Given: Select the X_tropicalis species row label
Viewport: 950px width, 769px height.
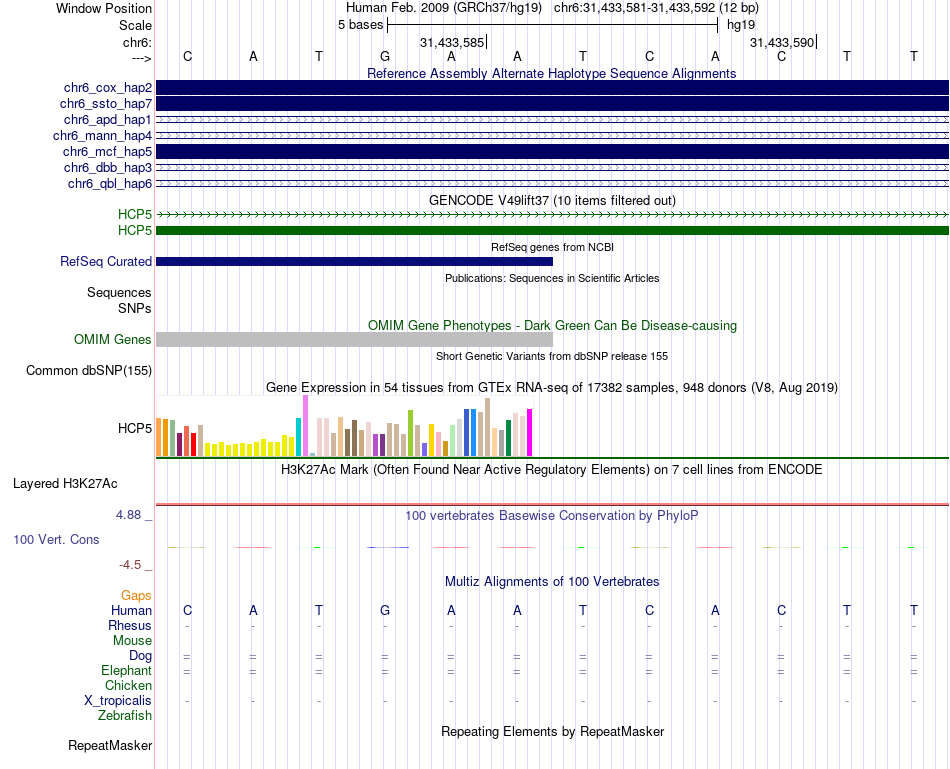Looking at the screenshot, I should coord(118,701).
